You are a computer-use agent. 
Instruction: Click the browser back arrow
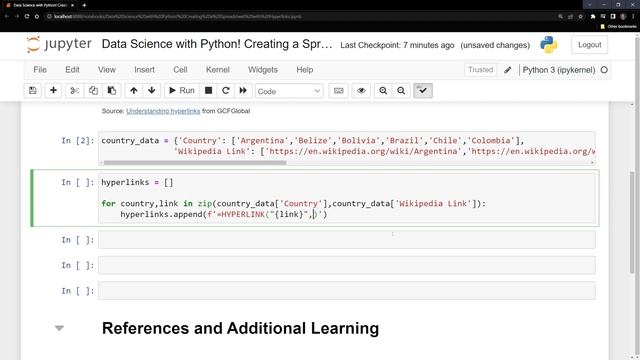[x=7, y=16]
